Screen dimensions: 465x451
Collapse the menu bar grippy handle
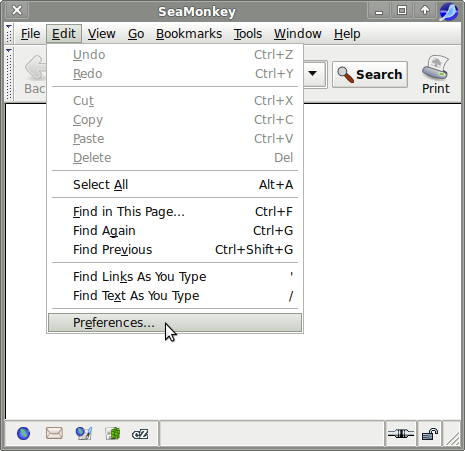9,33
